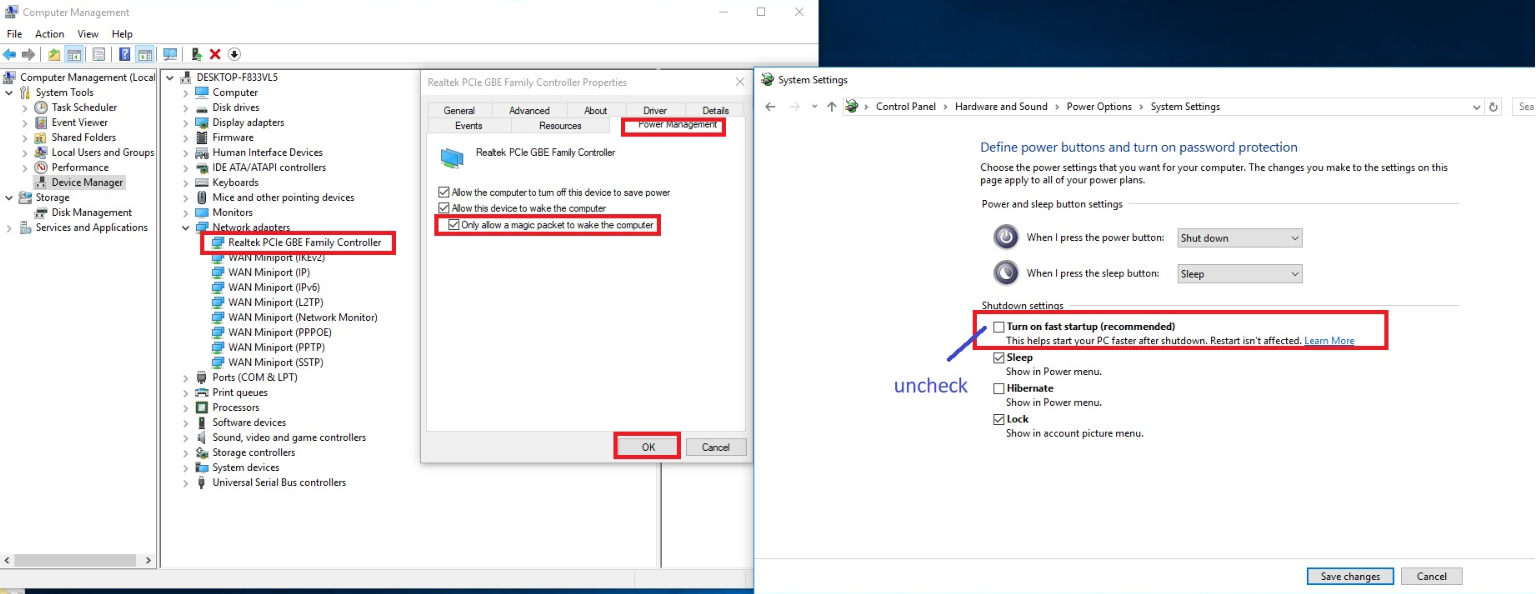Click the Back arrow in System Settings window
Viewport: 1536px width, 594px height.
770,106
